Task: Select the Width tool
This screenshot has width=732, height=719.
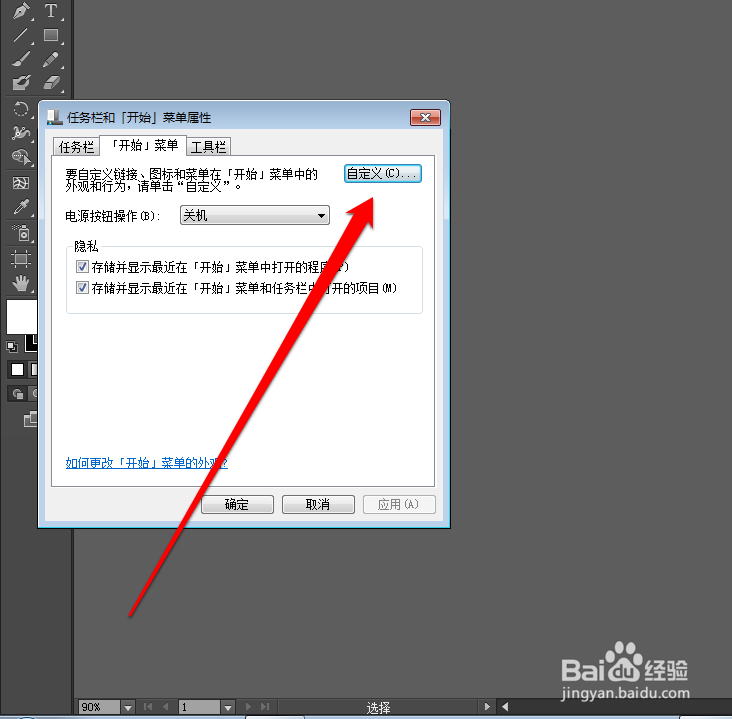Action: 21,133
